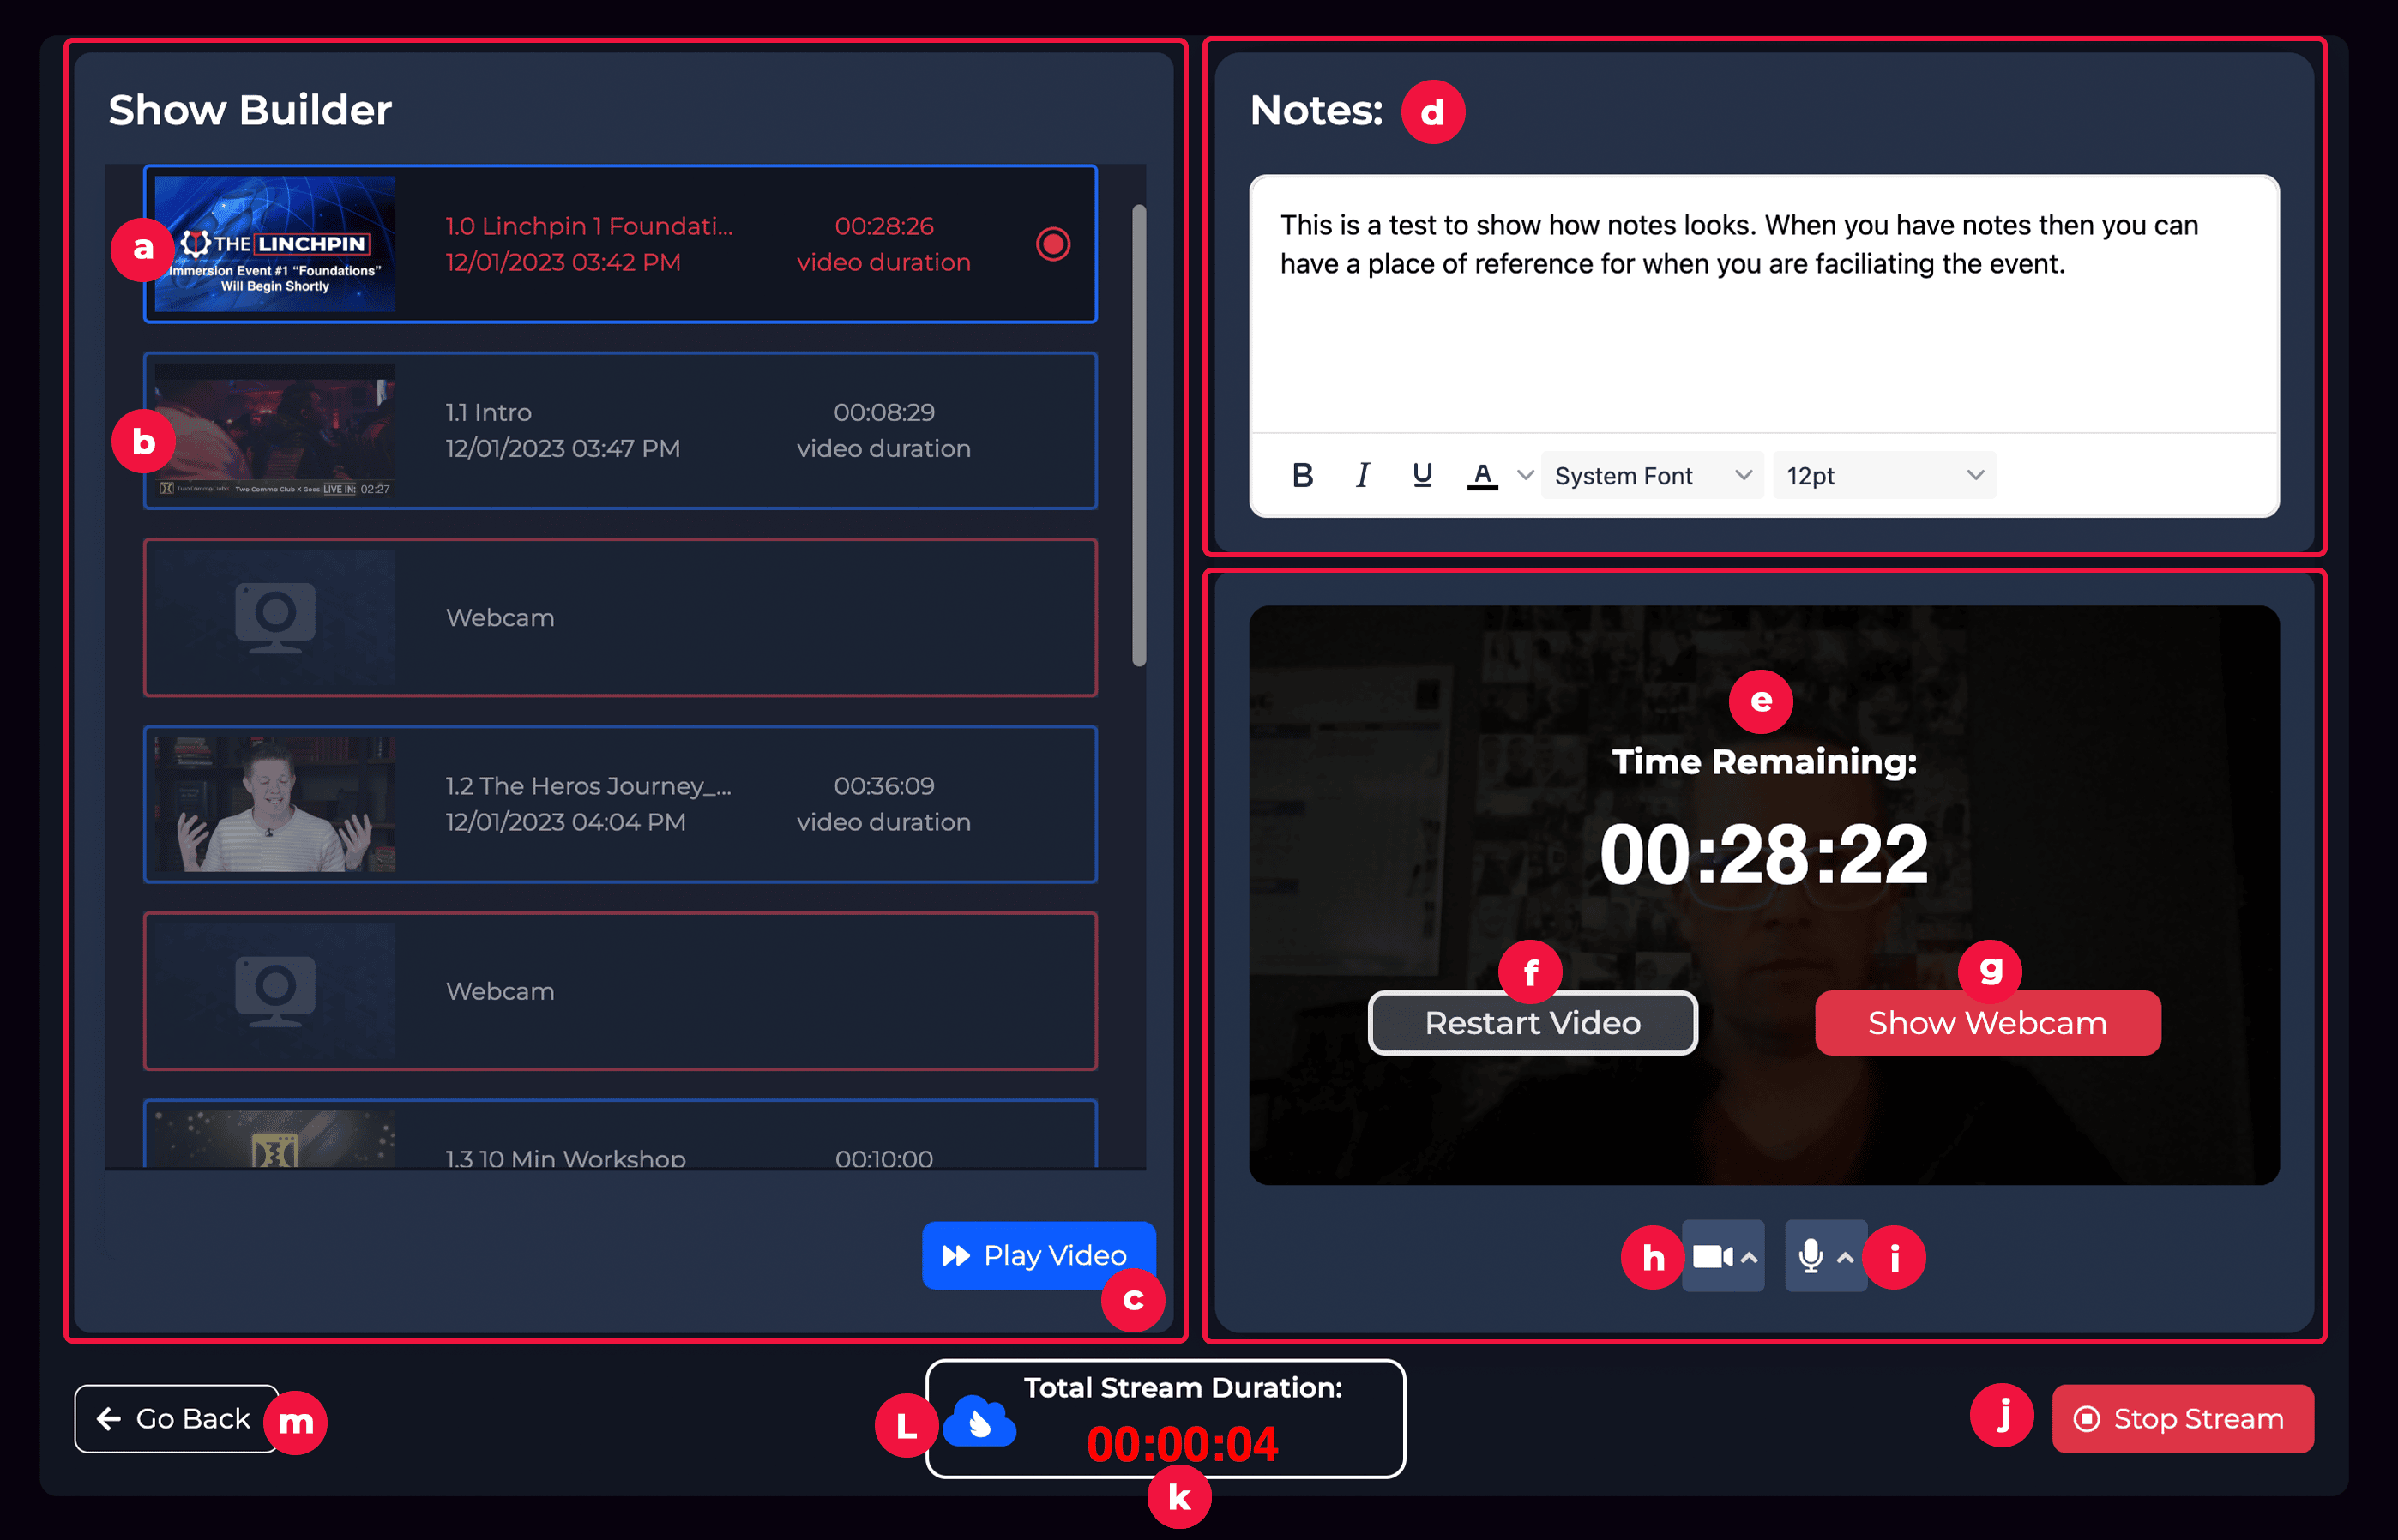2398x1540 pixels.
Task: Click the Show Webcam button
Action: [1987, 1023]
